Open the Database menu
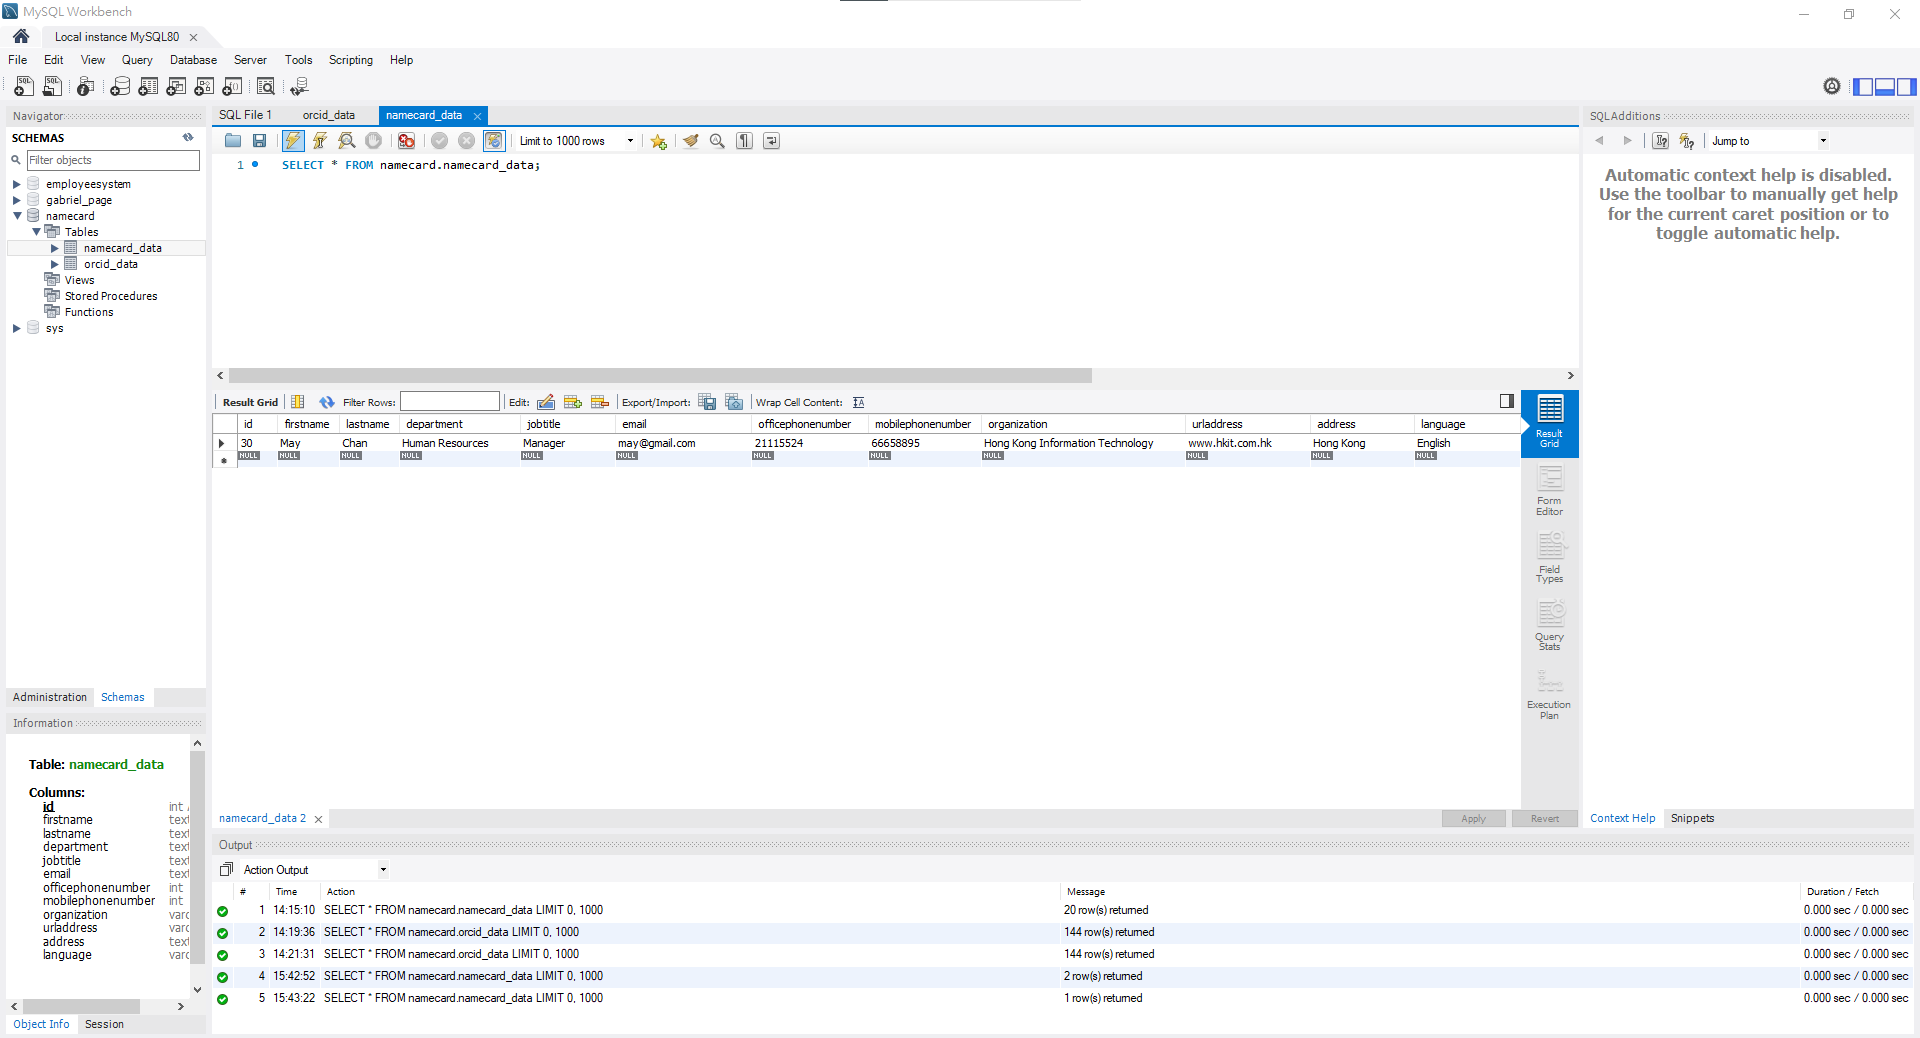 coord(193,60)
